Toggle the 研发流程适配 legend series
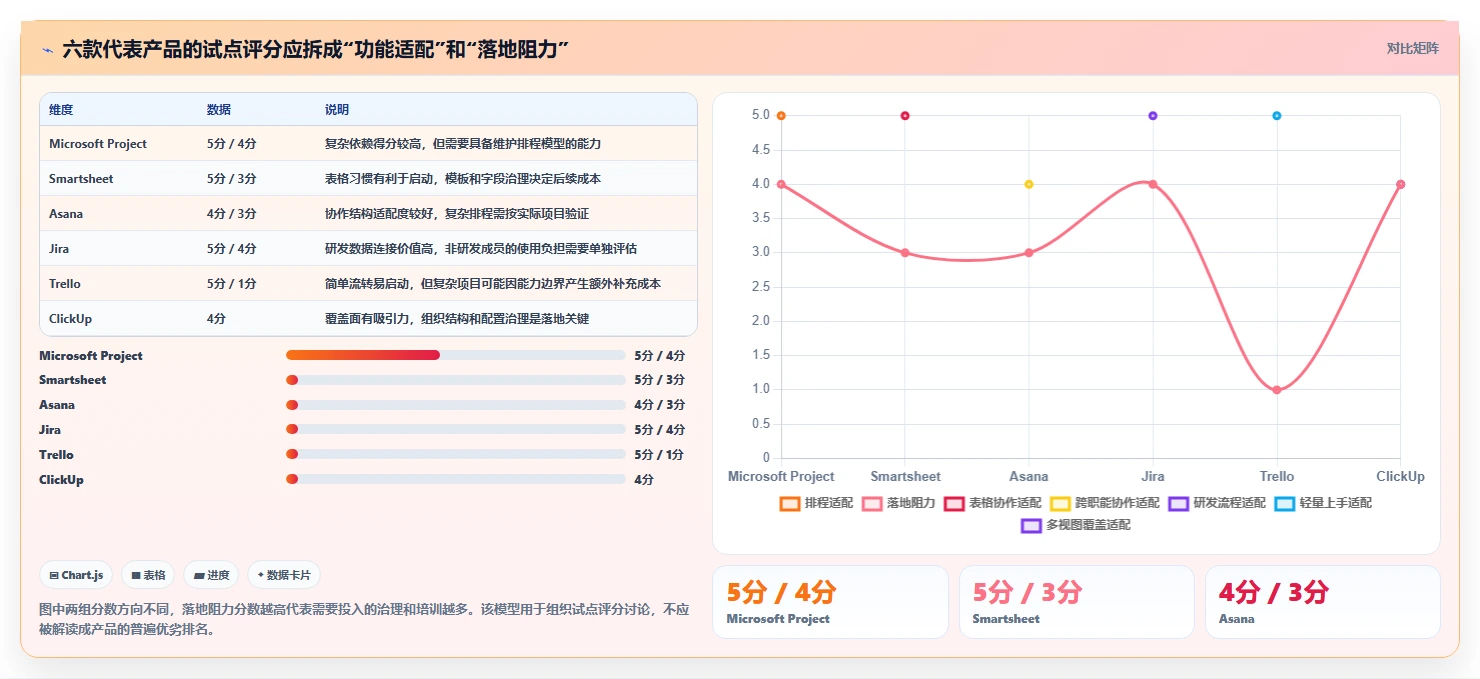 click(1217, 503)
